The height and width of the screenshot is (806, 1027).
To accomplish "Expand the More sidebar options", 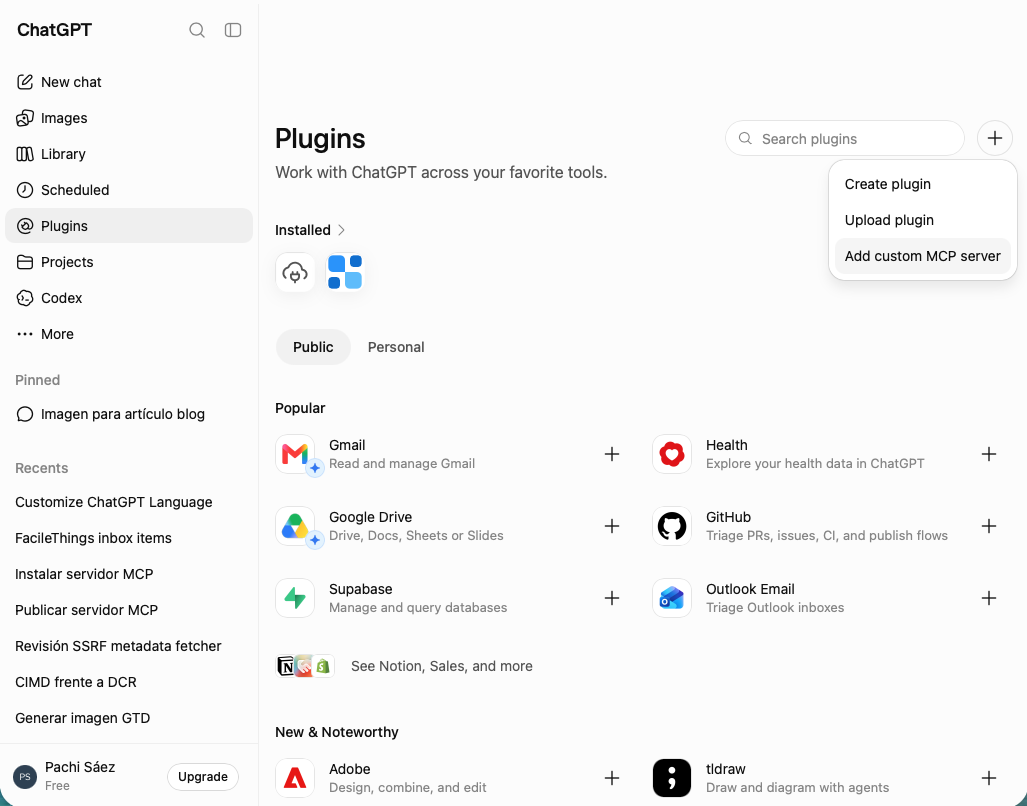I will pos(129,334).
